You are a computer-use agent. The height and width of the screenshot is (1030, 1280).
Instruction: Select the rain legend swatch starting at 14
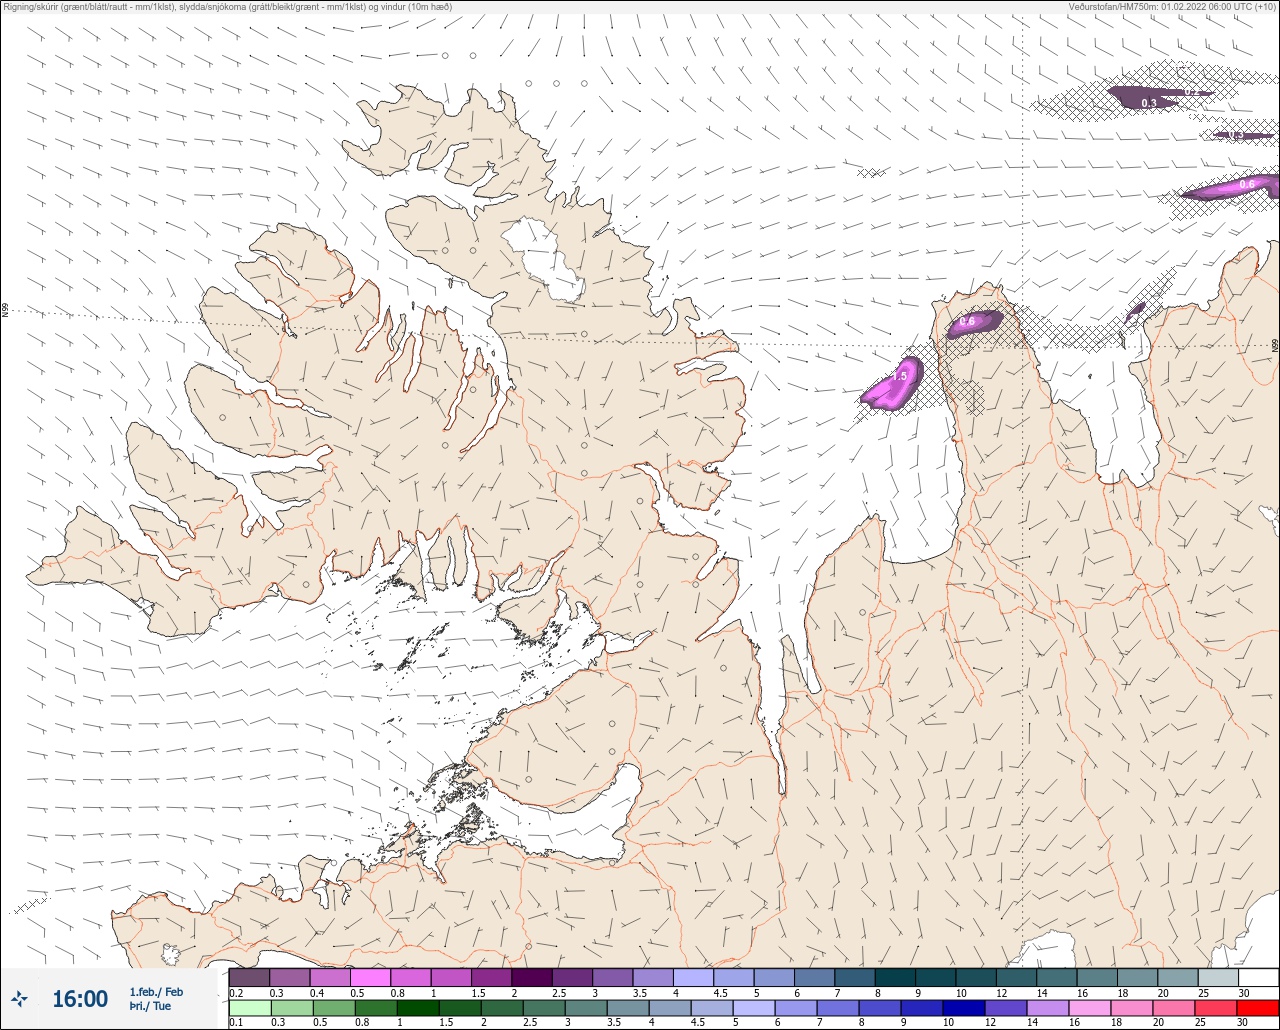(1047, 1008)
